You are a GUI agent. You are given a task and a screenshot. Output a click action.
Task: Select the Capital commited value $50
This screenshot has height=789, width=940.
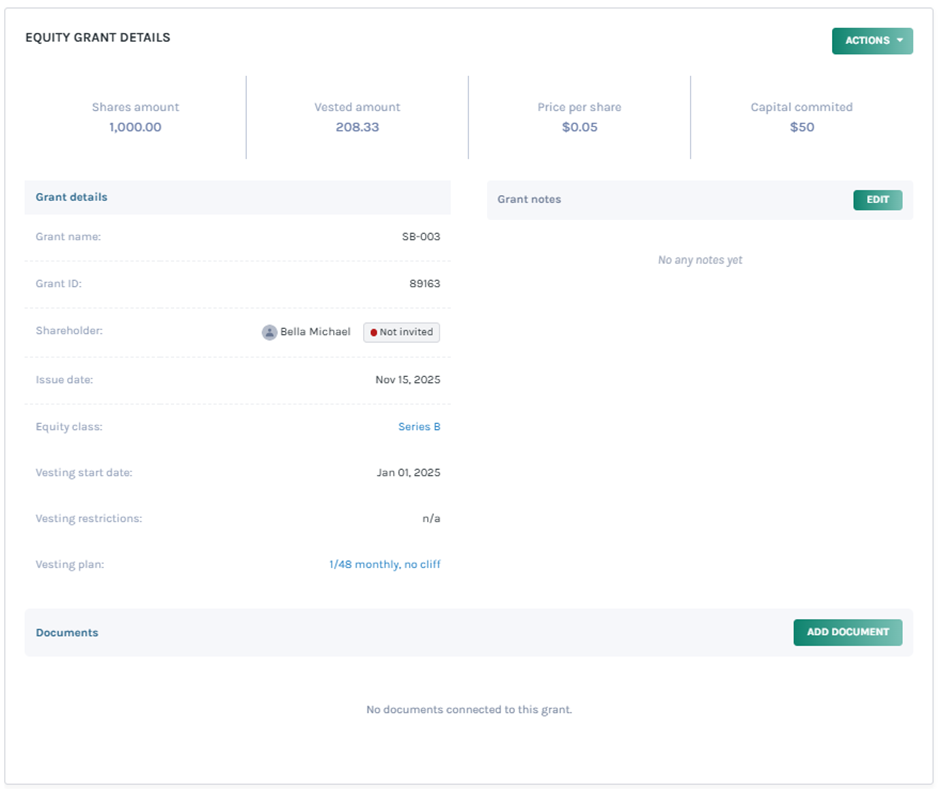click(x=801, y=127)
